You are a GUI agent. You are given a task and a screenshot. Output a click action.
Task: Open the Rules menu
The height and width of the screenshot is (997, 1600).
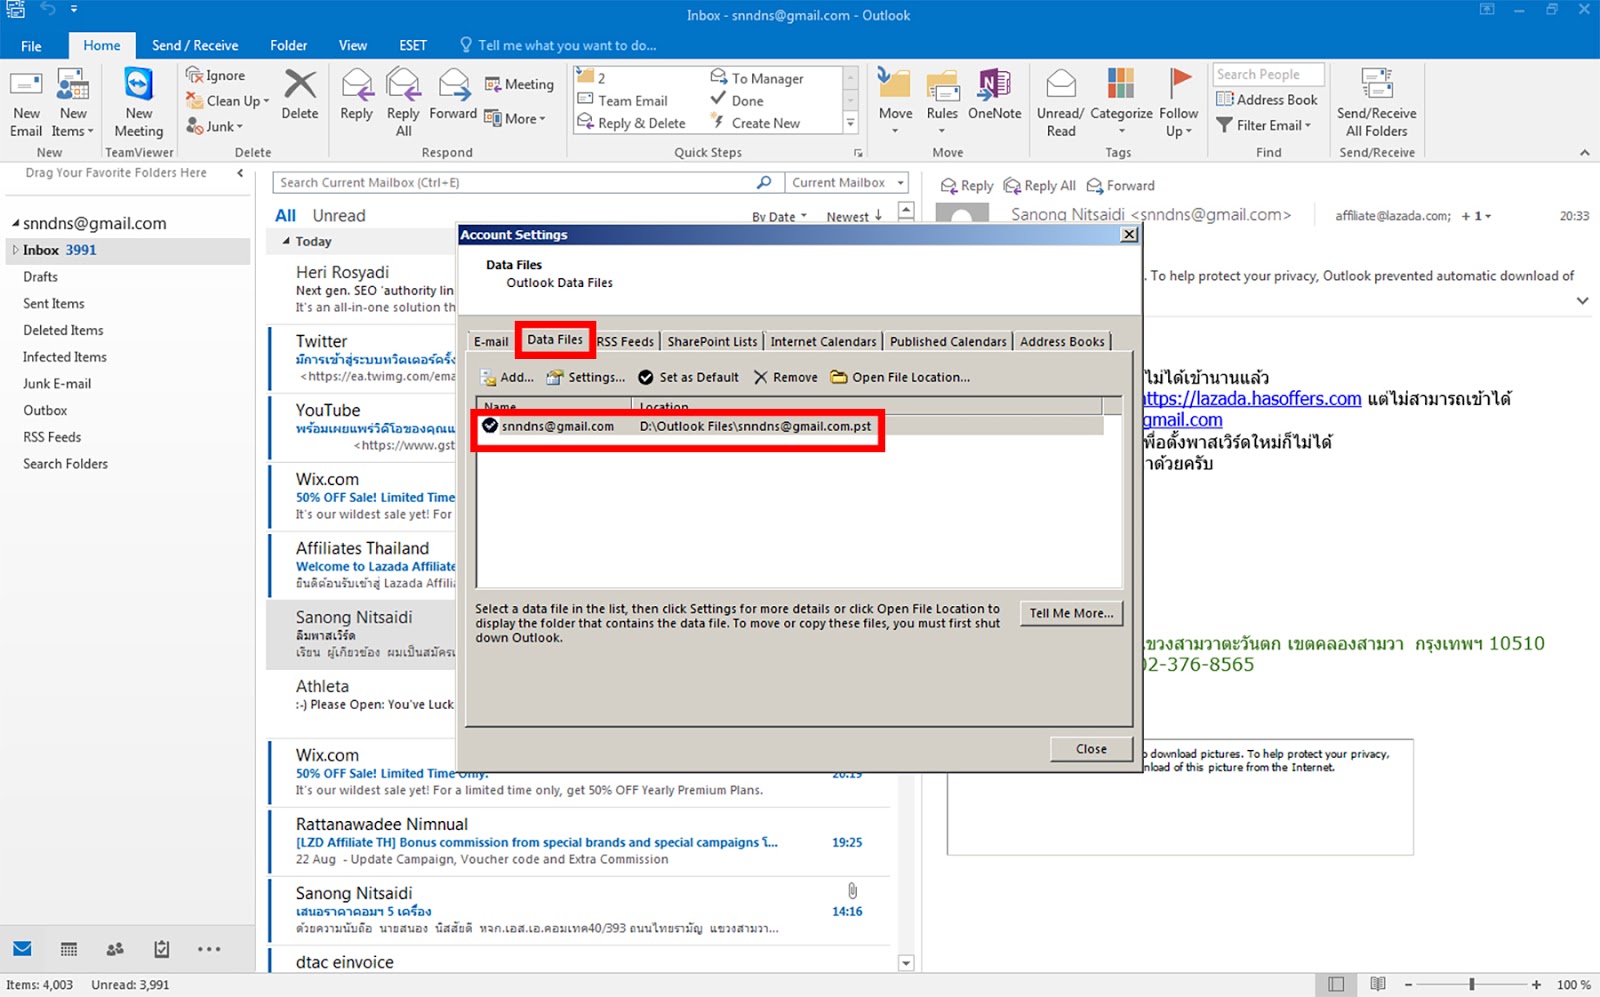[x=942, y=103]
